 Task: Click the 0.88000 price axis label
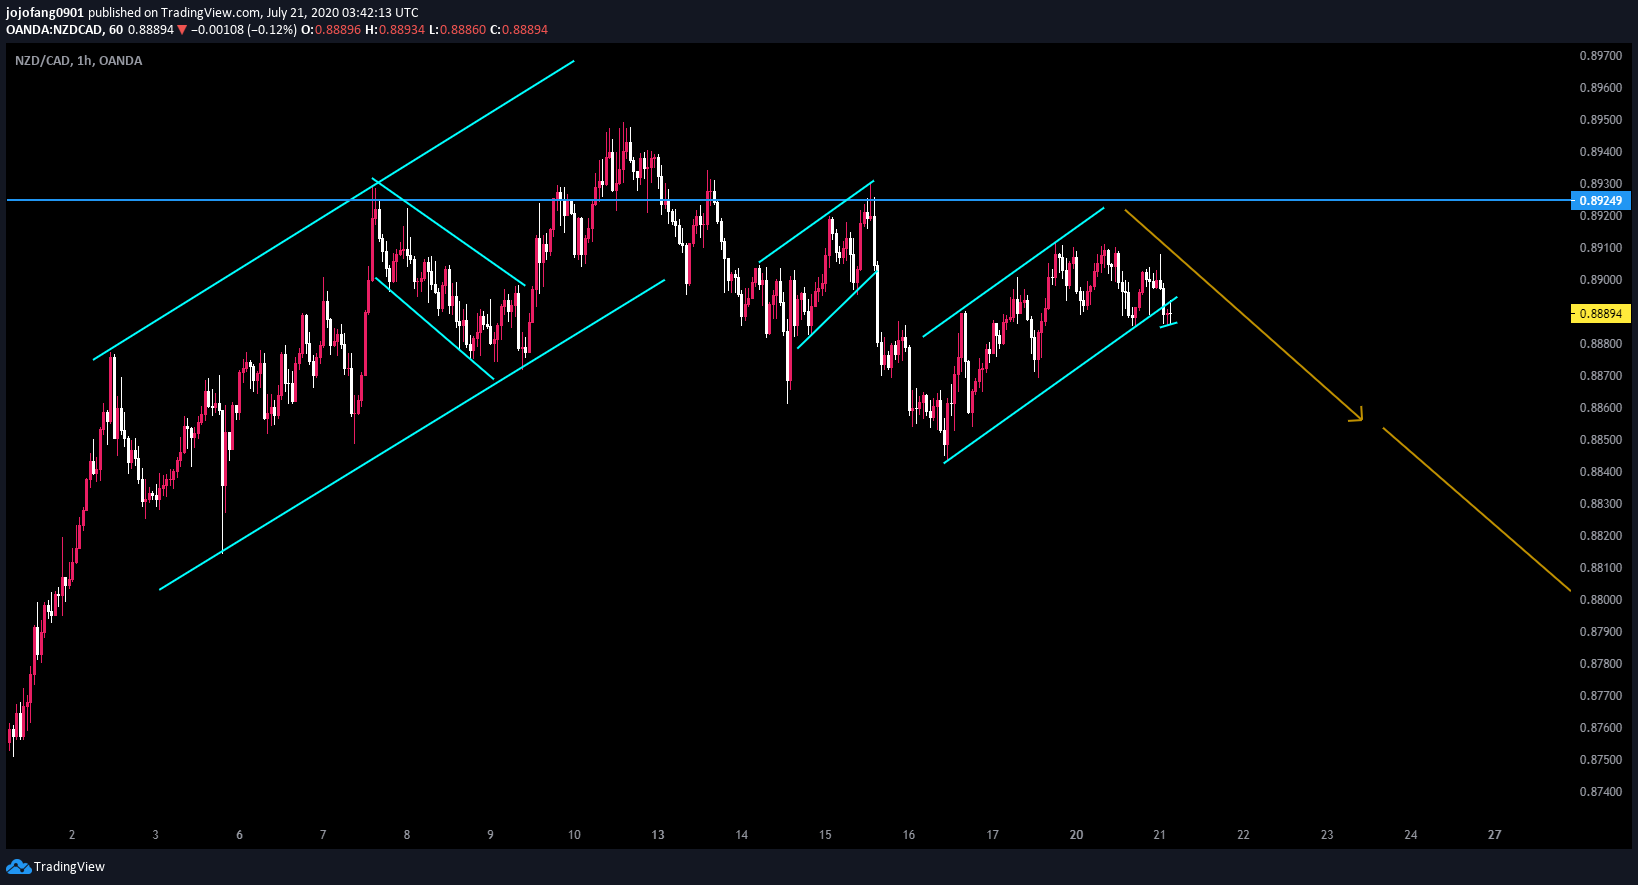(1600, 600)
